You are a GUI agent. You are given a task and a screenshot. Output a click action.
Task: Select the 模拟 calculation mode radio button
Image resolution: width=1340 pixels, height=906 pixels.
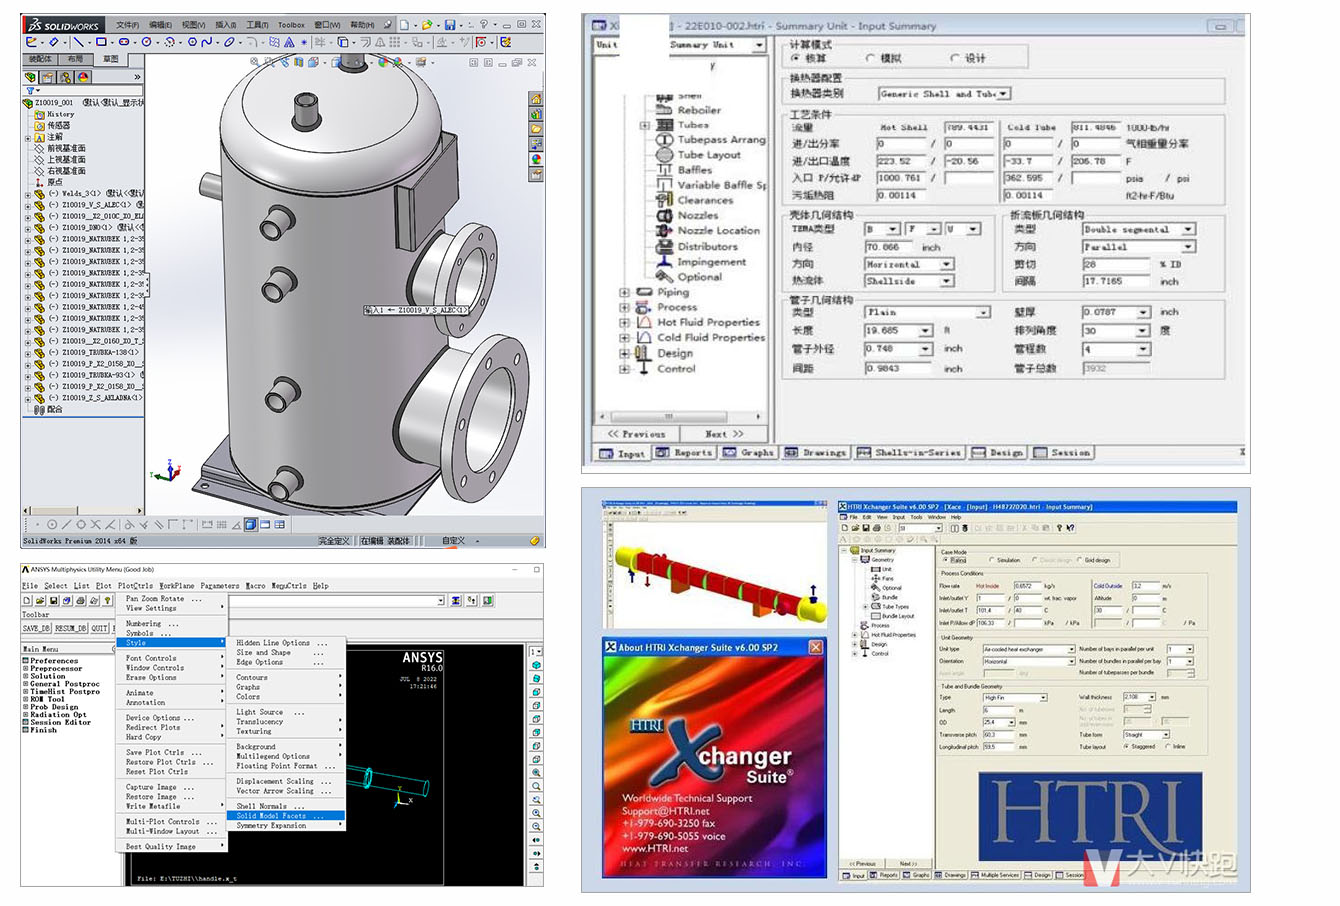(x=870, y=59)
